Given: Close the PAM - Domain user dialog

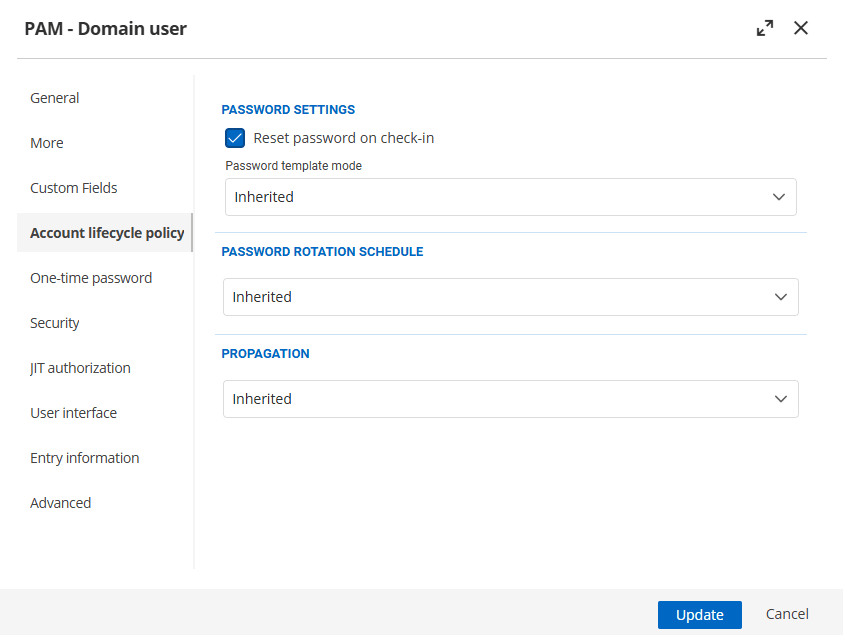Looking at the screenshot, I should (x=801, y=29).
